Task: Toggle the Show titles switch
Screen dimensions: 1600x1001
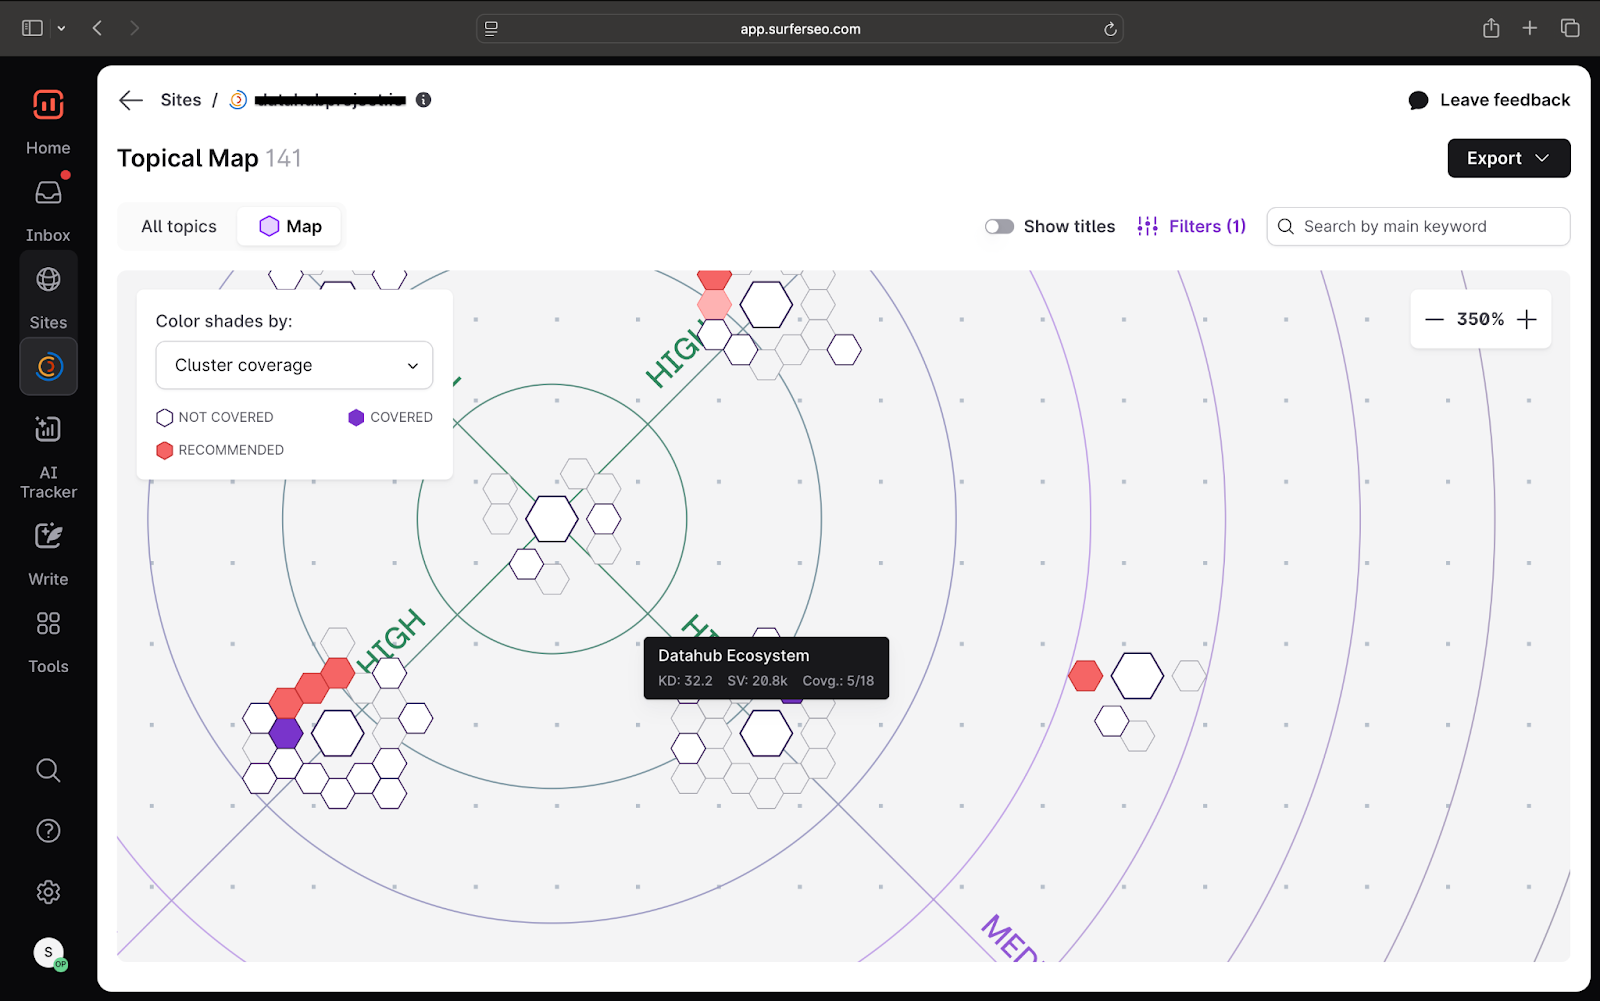Action: tap(999, 227)
